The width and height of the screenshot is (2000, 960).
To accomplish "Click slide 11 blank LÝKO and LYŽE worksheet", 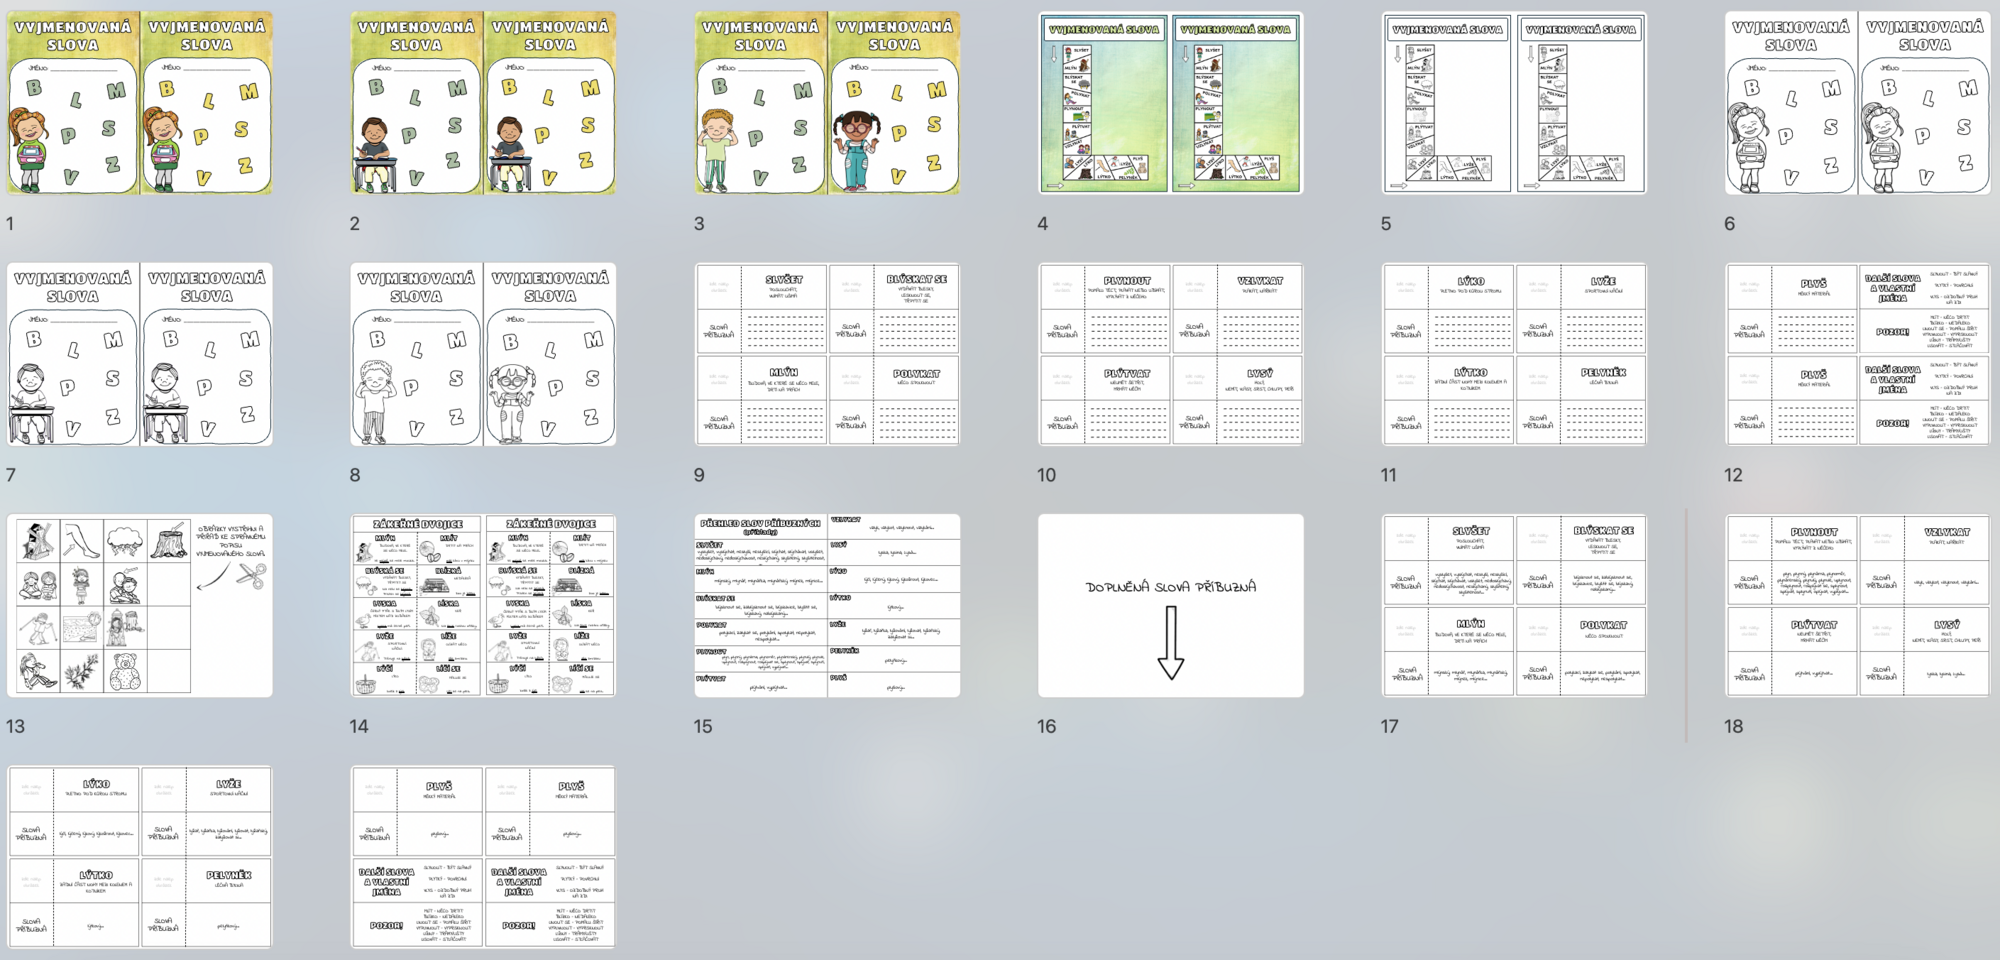I will tap(1514, 354).
